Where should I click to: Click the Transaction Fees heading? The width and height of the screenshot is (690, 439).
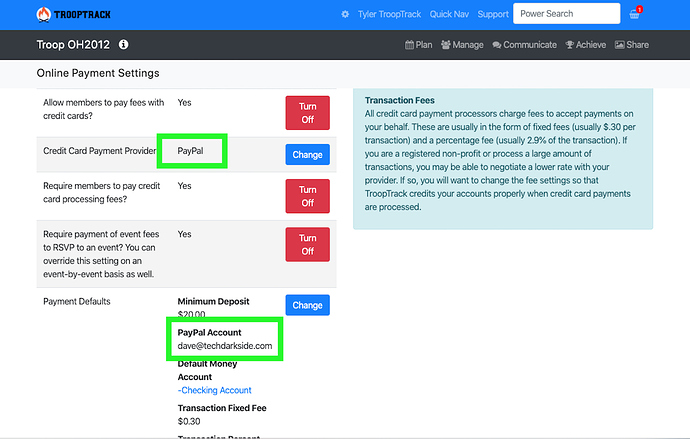pyautogui.click(x=400, y=100)
